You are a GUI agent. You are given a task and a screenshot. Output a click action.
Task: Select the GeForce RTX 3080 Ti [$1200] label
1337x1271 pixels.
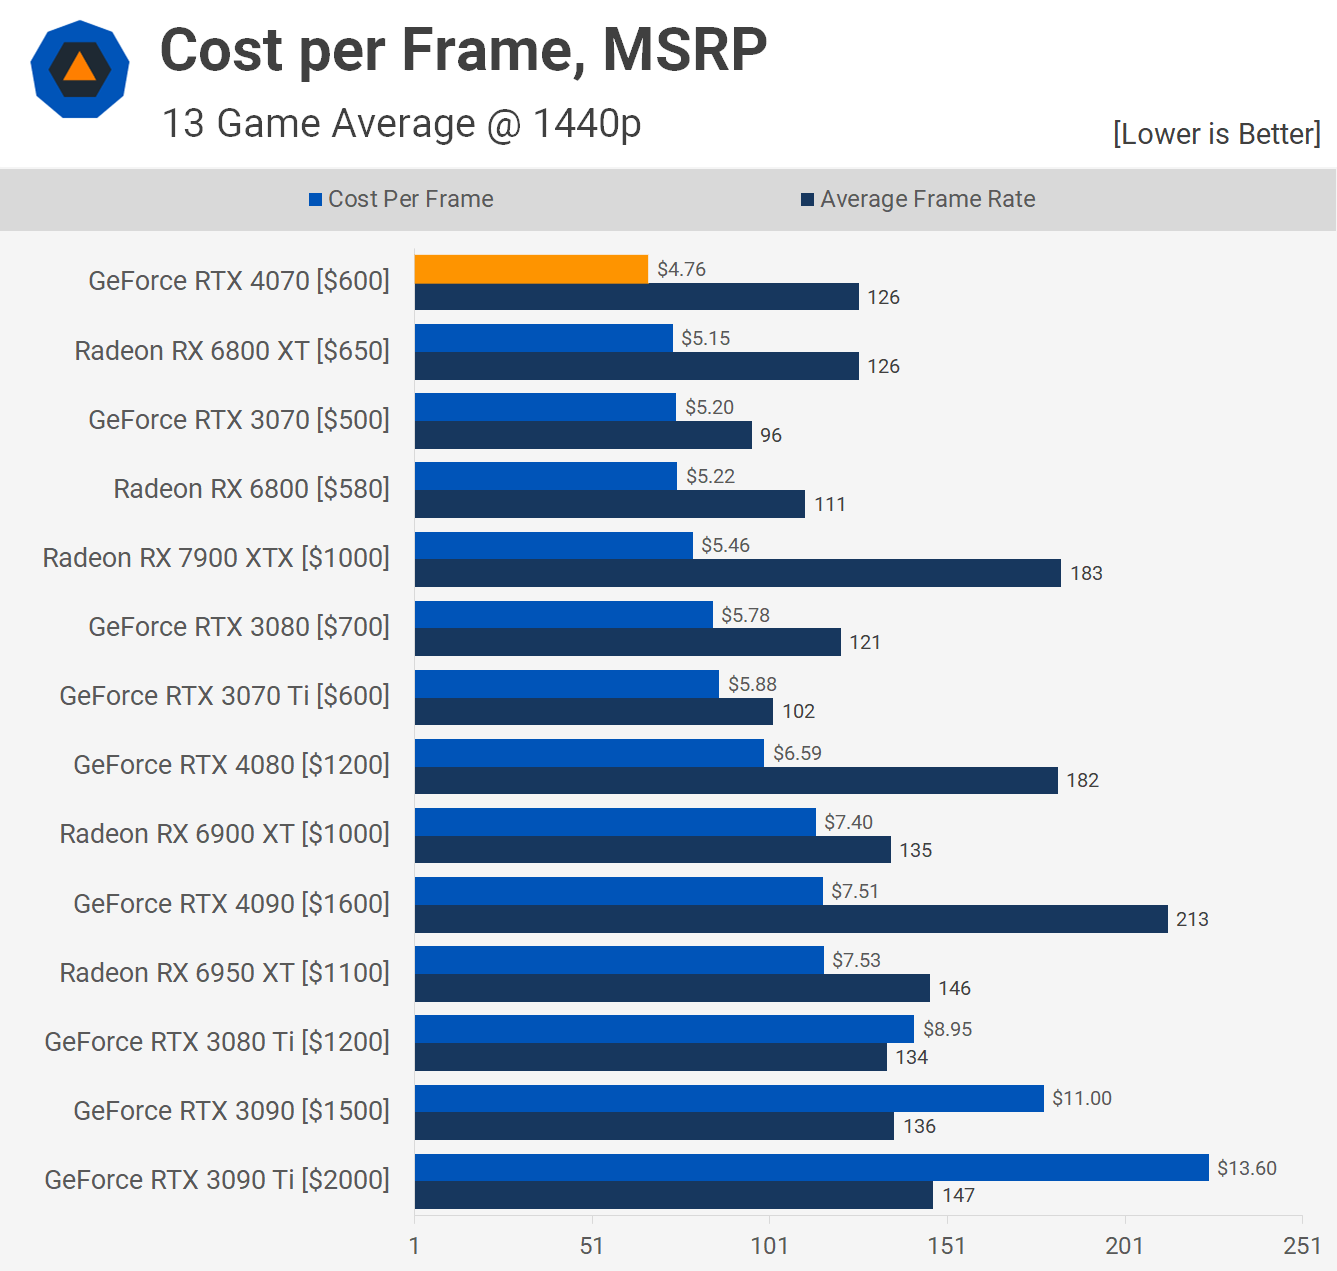(217, 1042)
